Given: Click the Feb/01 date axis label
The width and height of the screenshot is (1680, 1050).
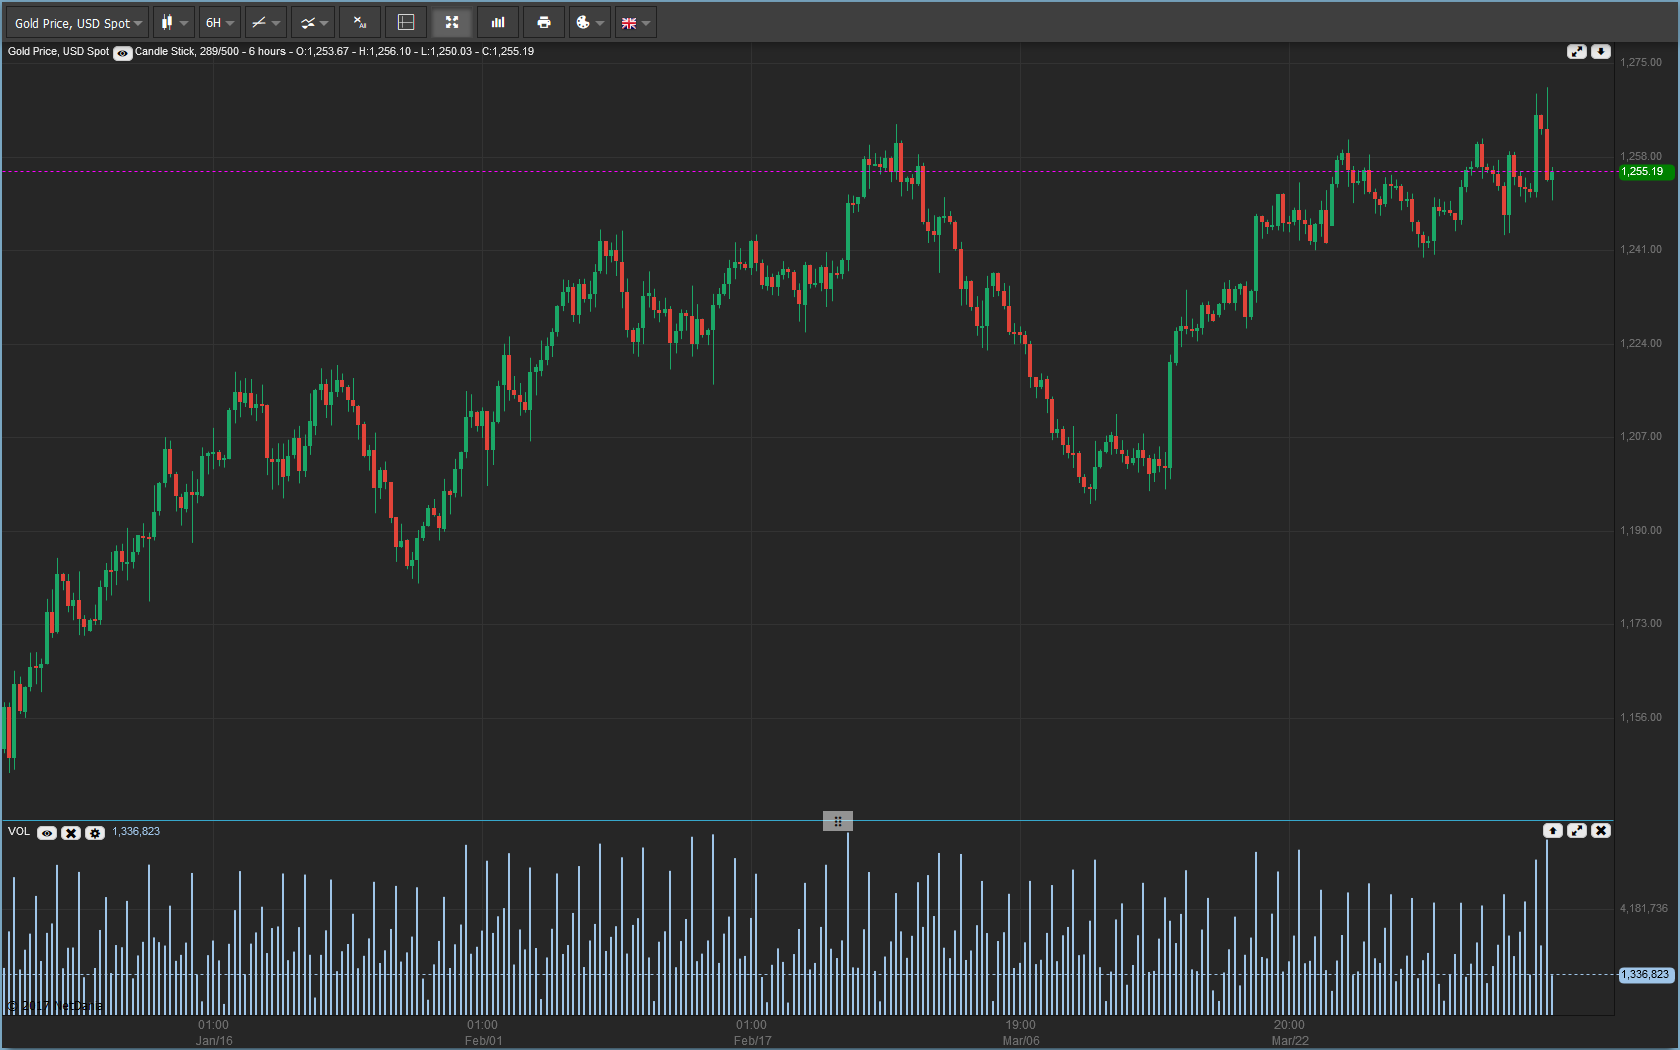Looking at the screenshot, I should pyautogui.click(x=484, y=1041).
